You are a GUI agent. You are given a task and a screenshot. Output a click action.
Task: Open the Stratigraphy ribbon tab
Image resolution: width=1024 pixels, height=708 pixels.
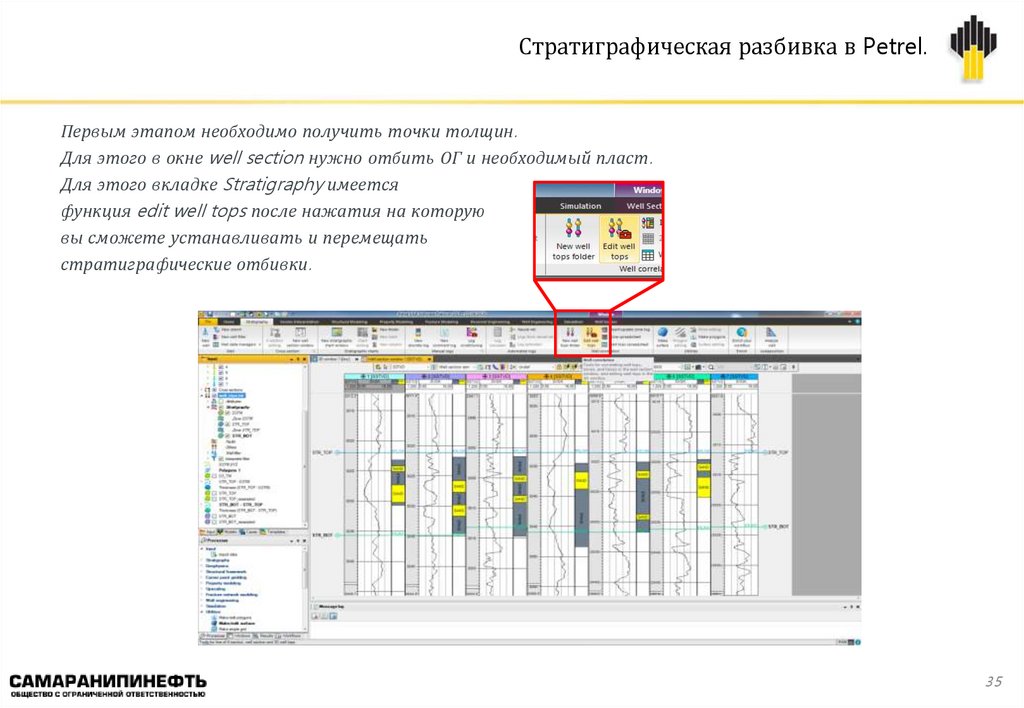[257, 322]
